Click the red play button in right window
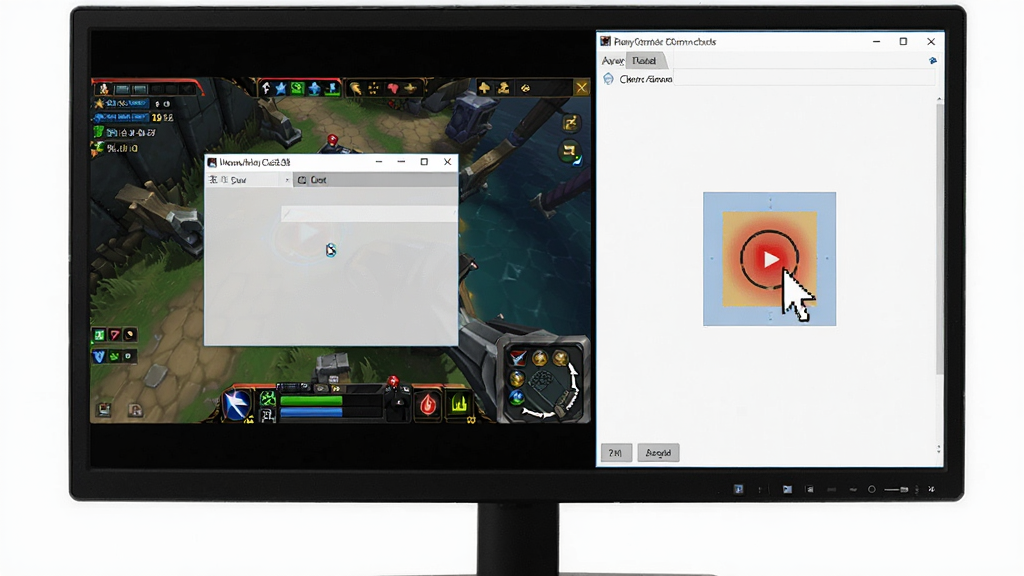 click(x=769, y=259)
